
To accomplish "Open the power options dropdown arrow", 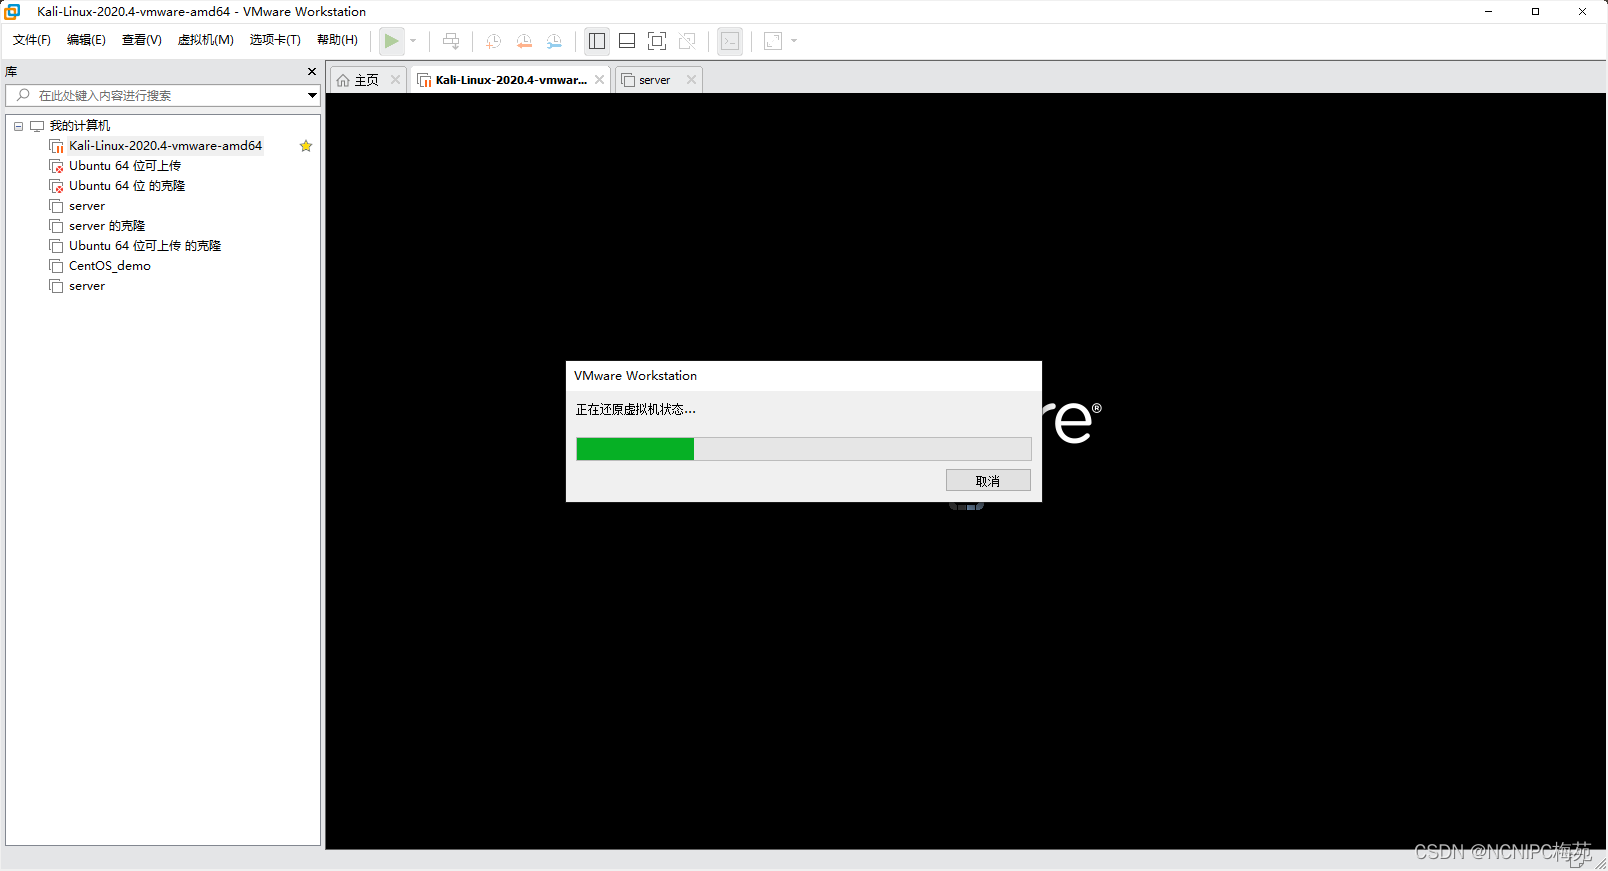I will tap(413, 41).
